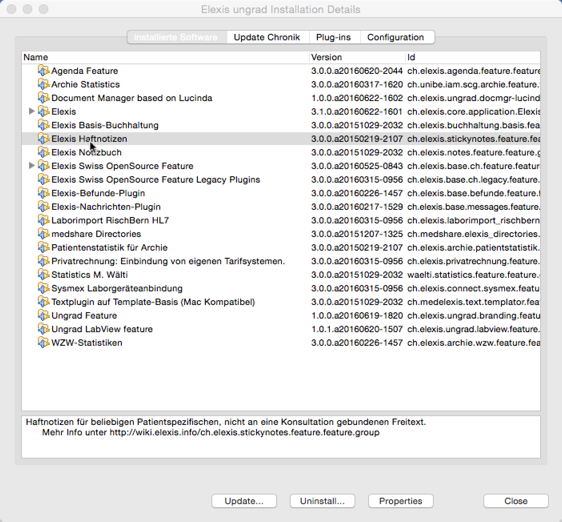
Task: Sort the list by Id column header
Action: pyautogui.click(x=473, y=57)
